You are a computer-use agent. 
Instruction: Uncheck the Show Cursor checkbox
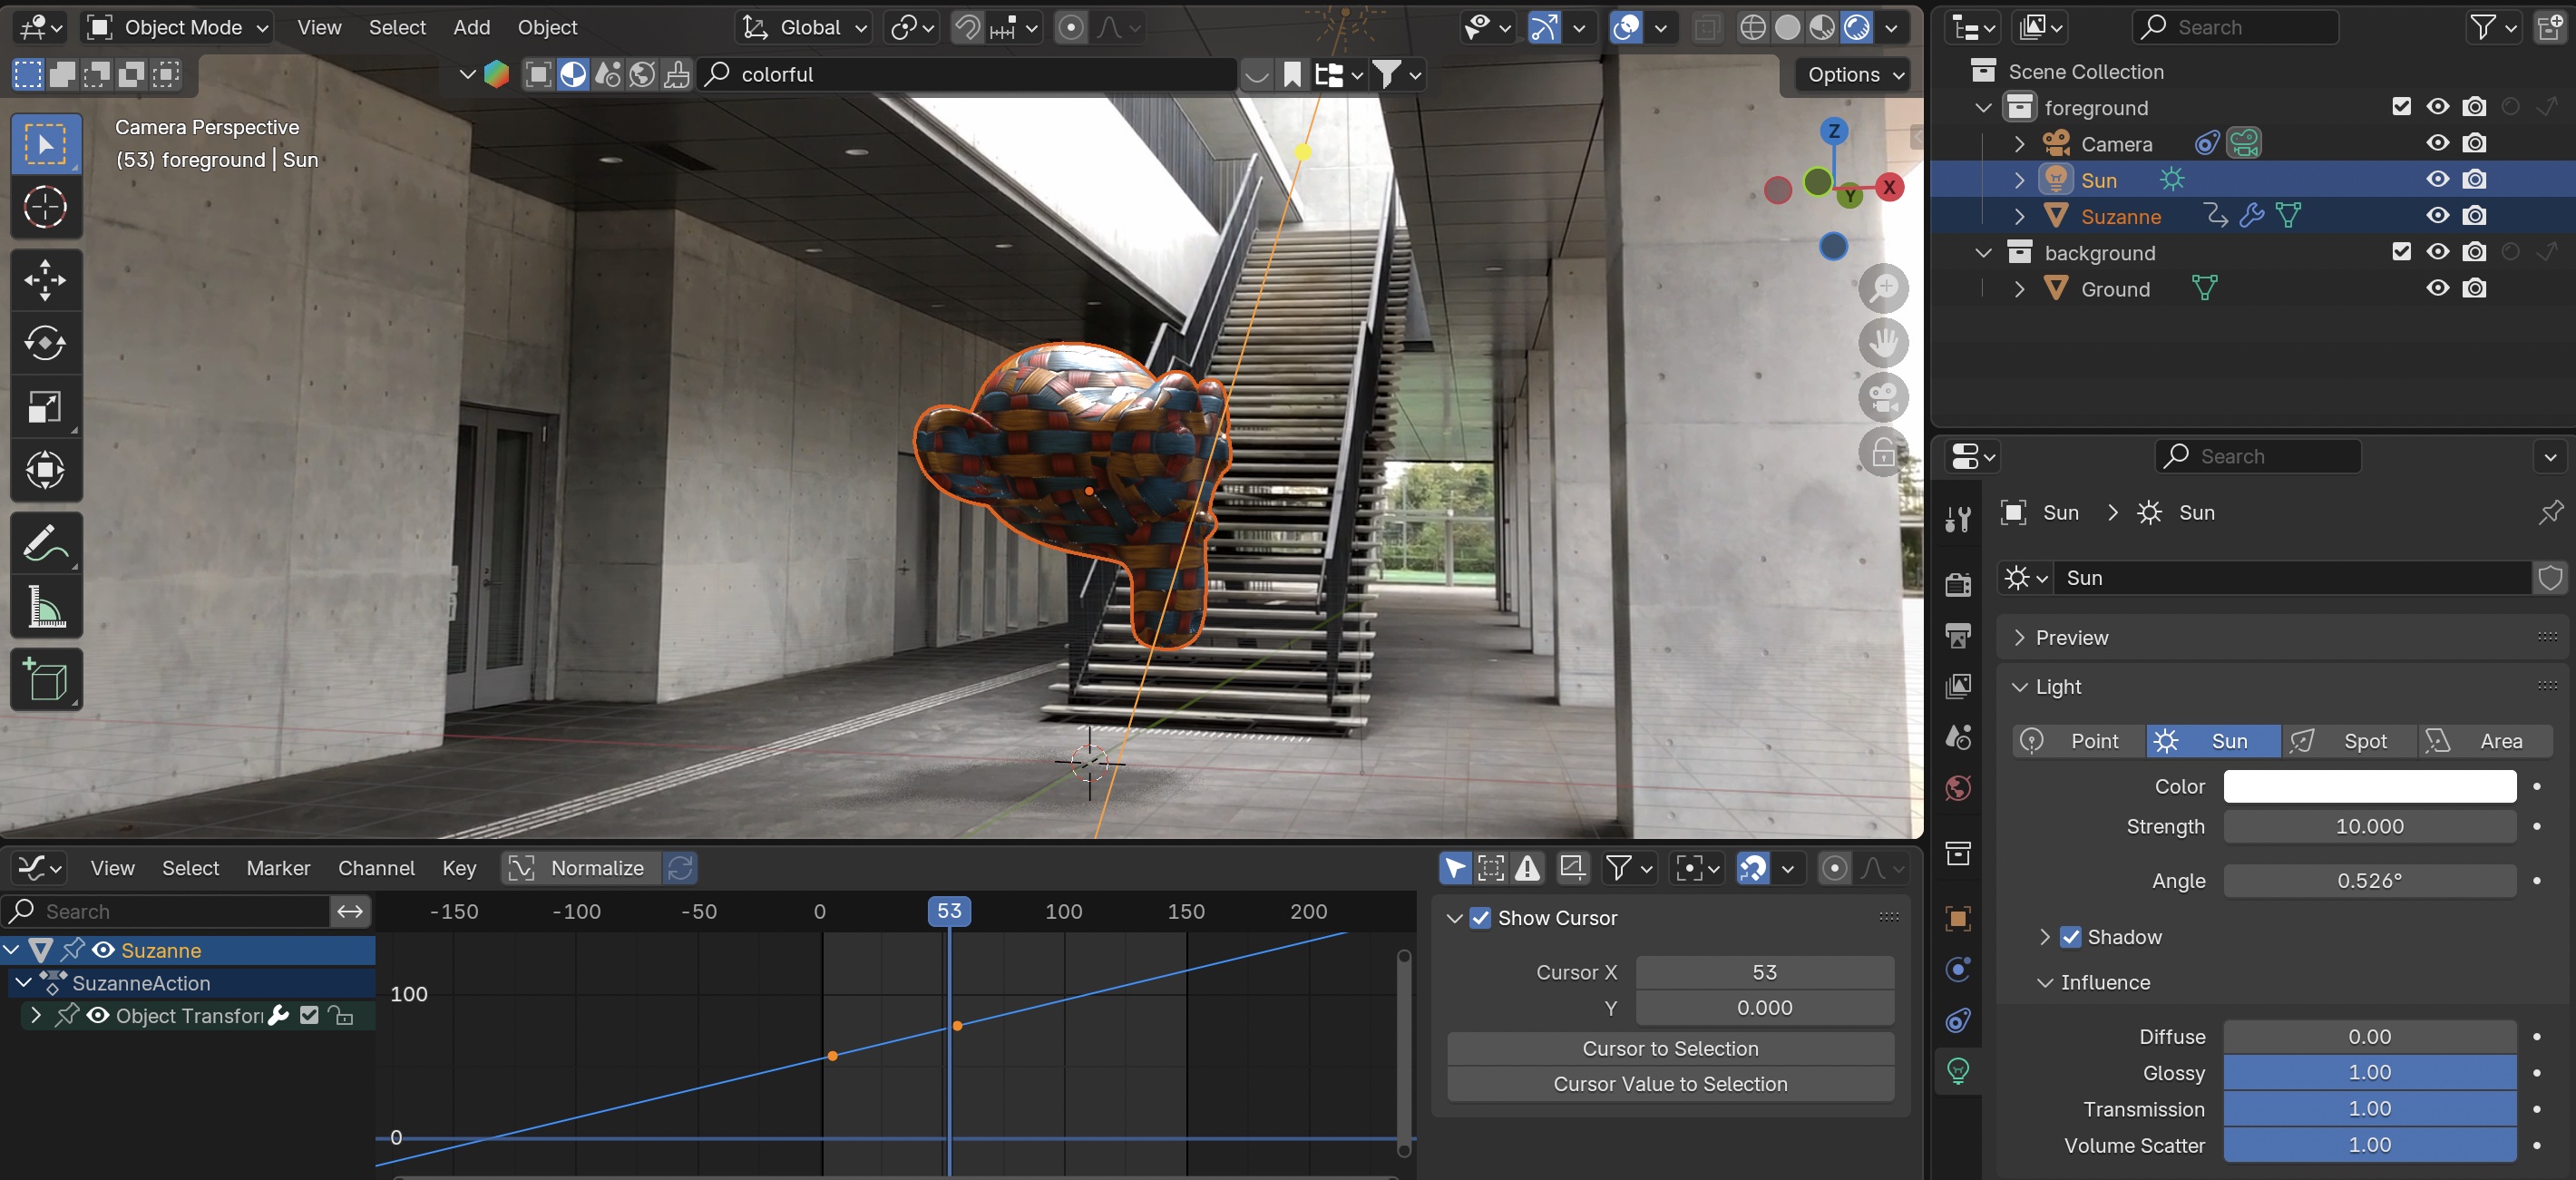click(1480, 918)
